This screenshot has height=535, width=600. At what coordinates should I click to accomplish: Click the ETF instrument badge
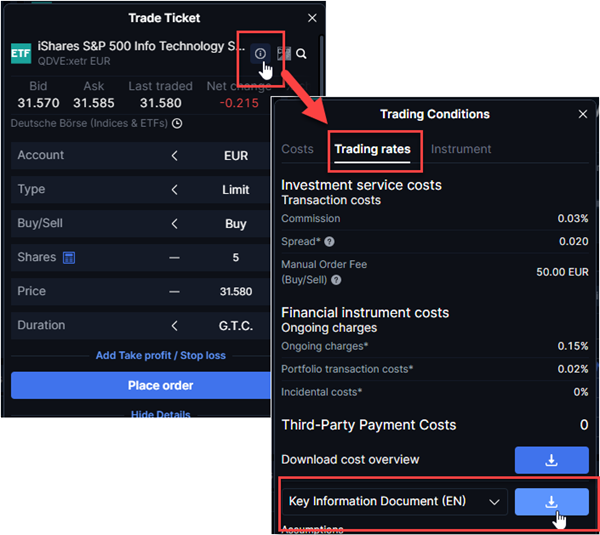coord(21,54)
